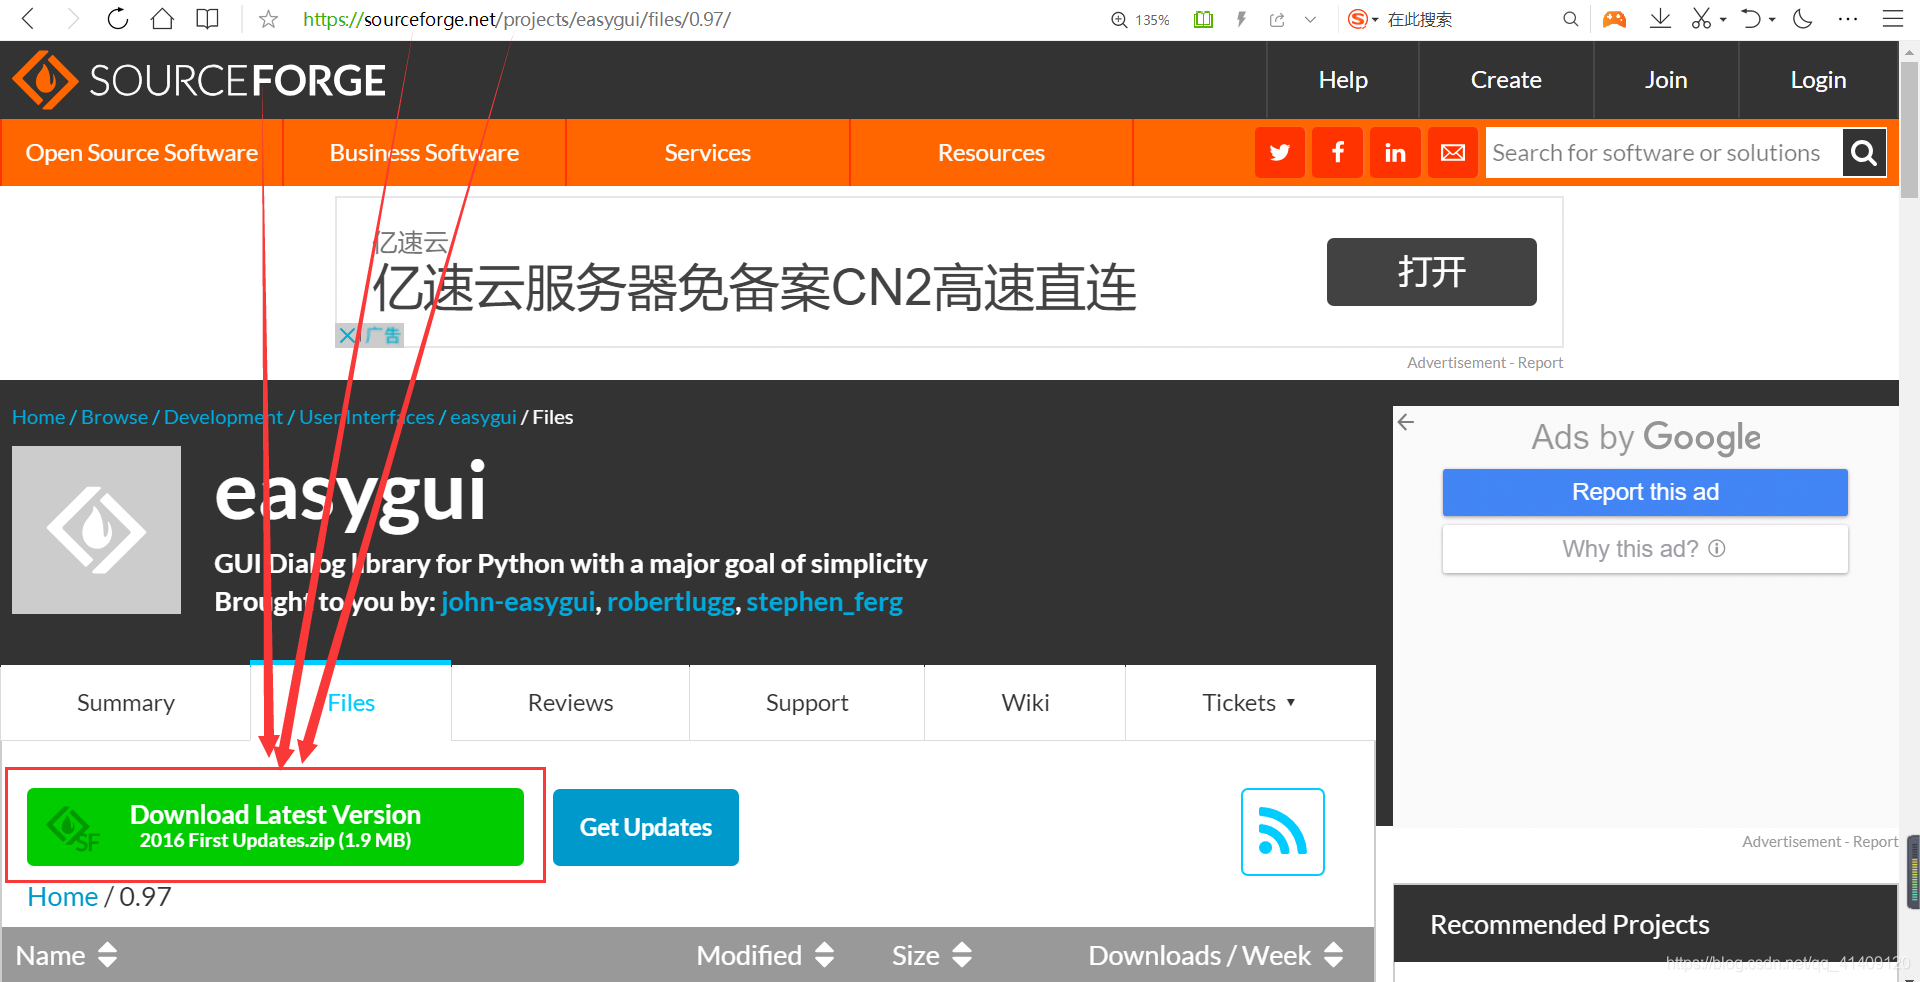Click Login in header
The height and width of the screenshot is (982, 1920).
1818,80
